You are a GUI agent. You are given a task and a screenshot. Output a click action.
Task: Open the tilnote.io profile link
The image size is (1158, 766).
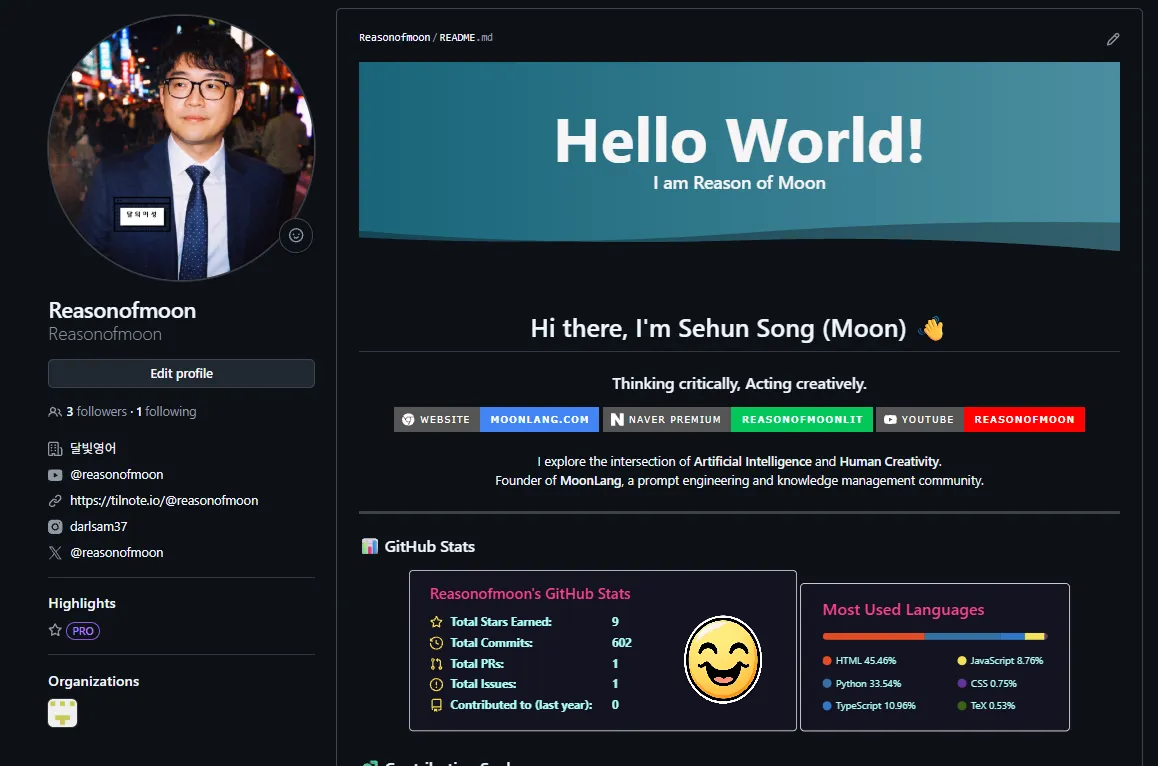[164, 501]
